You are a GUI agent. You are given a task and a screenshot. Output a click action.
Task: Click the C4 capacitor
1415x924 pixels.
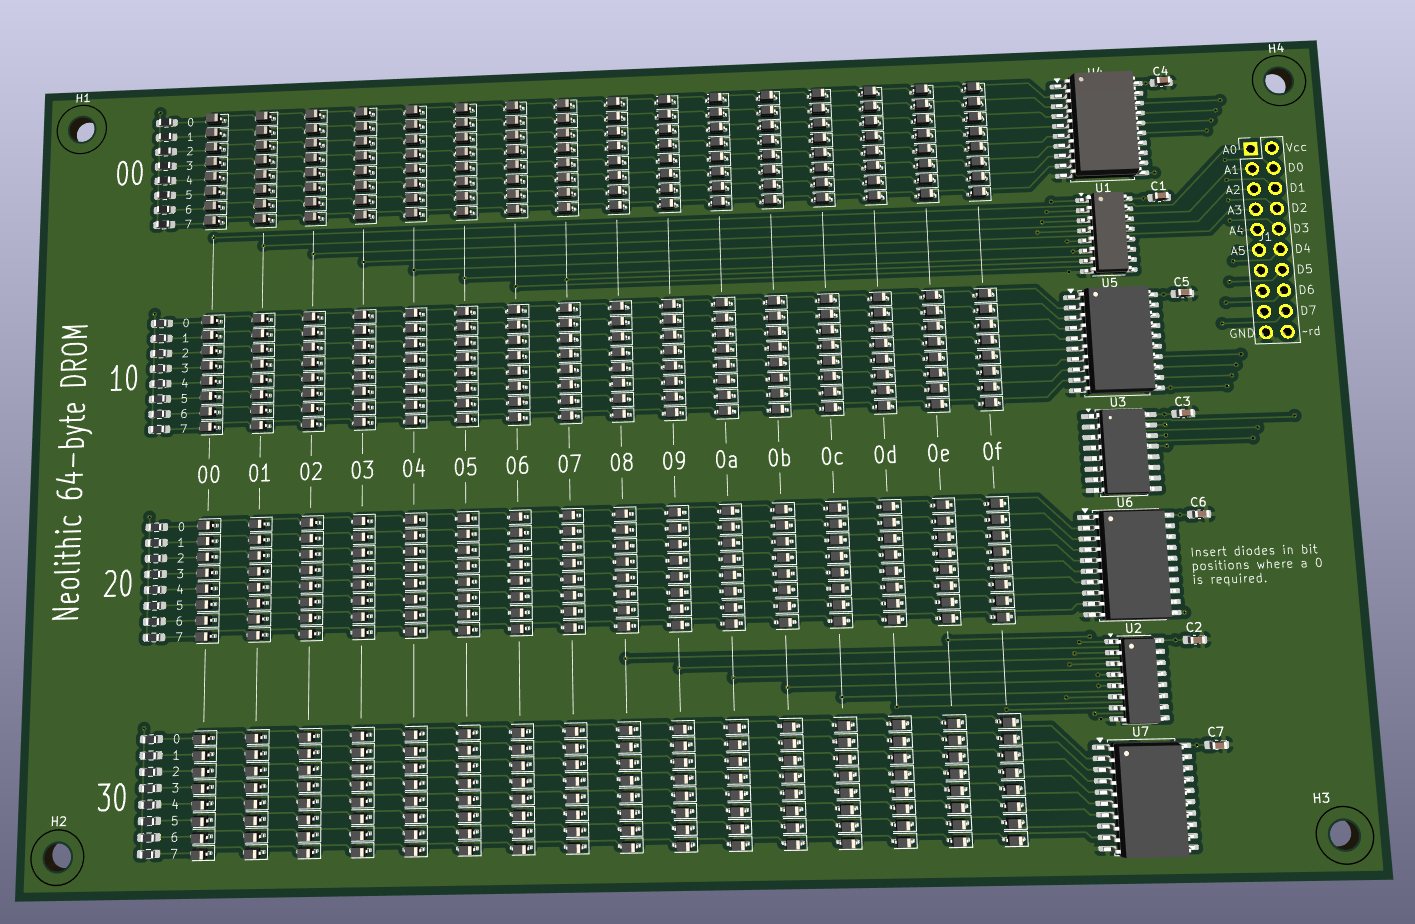click(x=1160, y=83)
